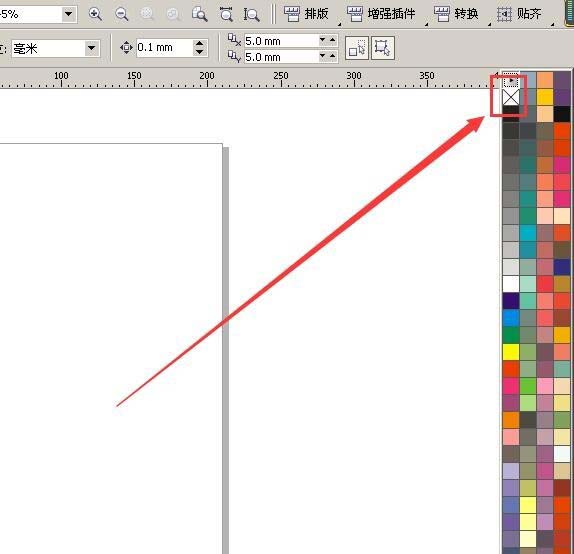
Task: Pick the bright blue swatch in leftmost palette column
Action: [x=511, y=318]
